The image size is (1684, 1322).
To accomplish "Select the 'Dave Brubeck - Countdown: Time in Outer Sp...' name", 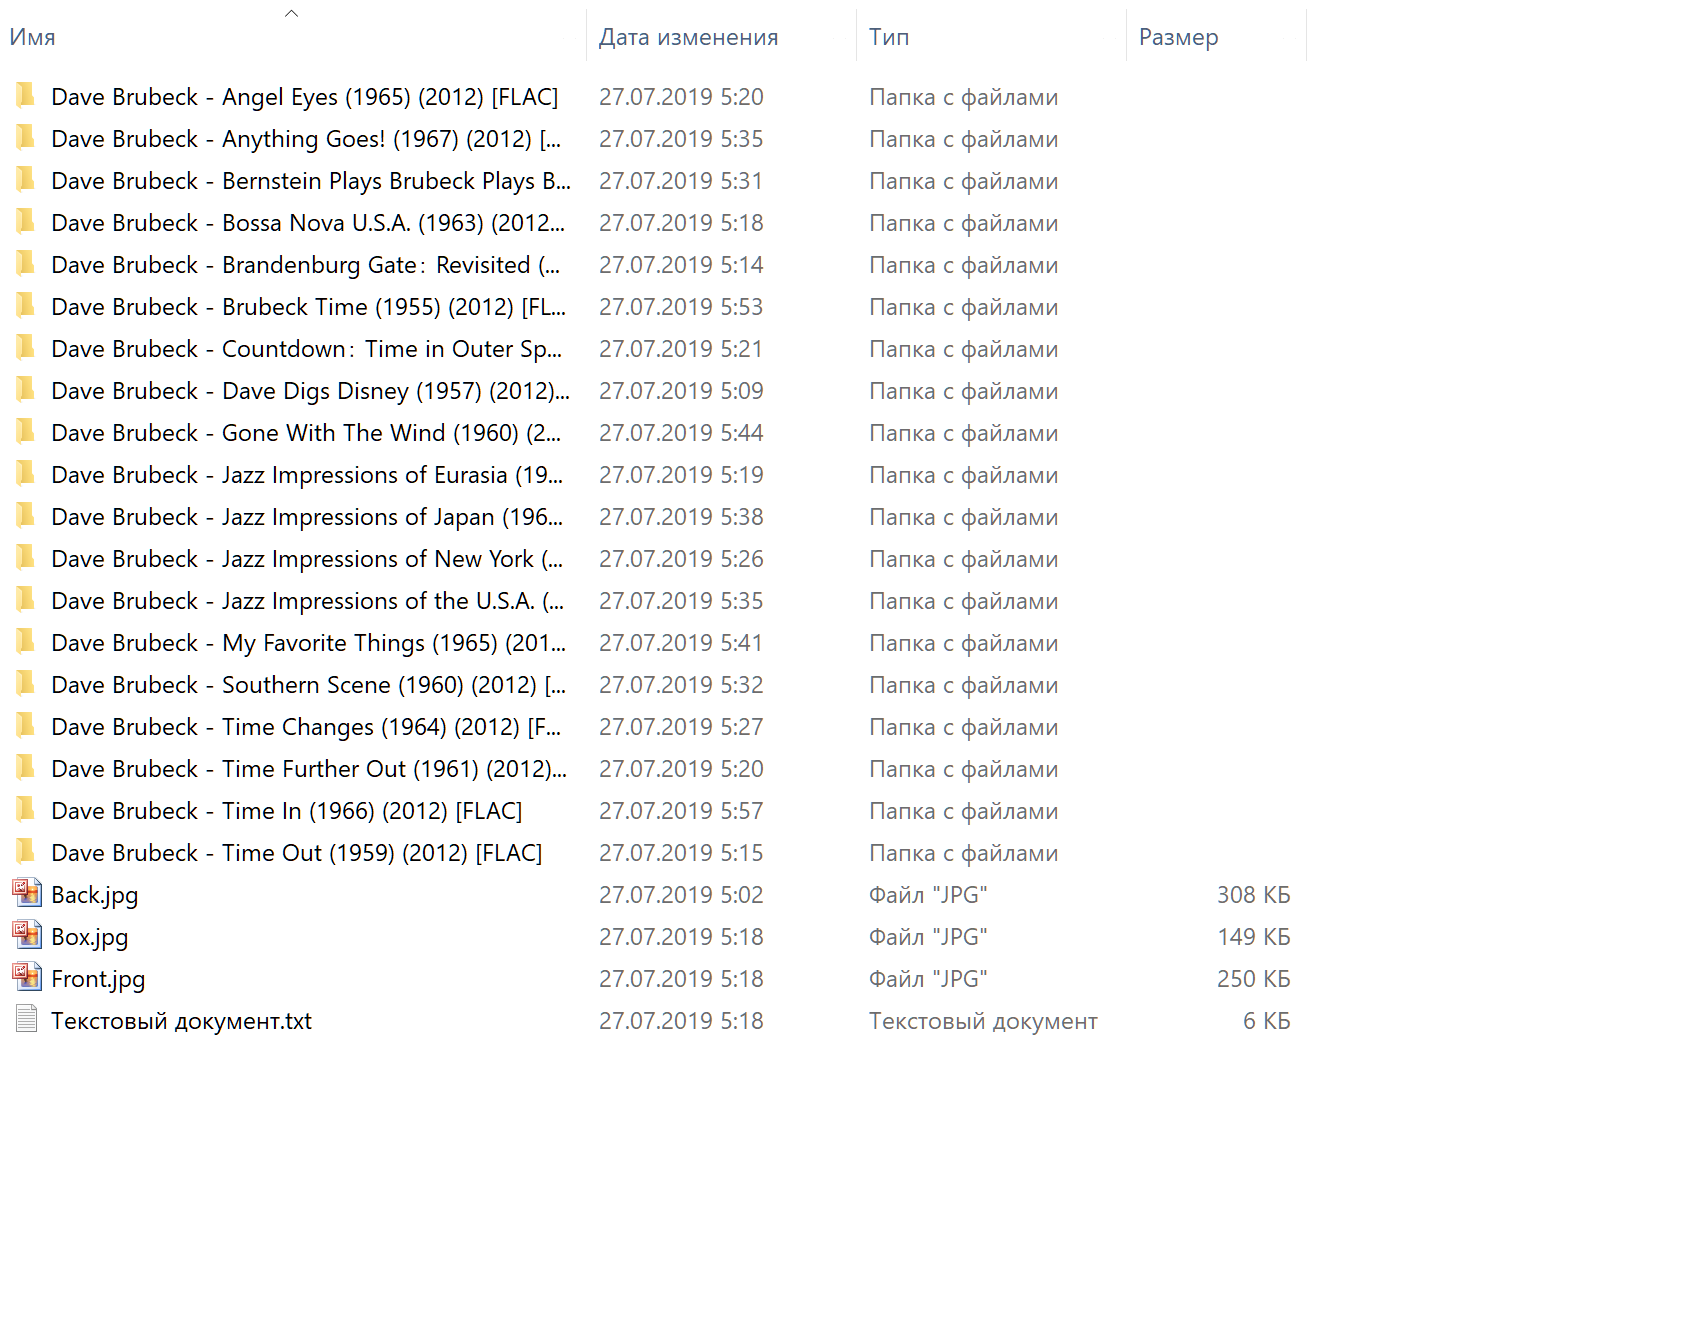I will pyautogui.click(x=307, y=349).
